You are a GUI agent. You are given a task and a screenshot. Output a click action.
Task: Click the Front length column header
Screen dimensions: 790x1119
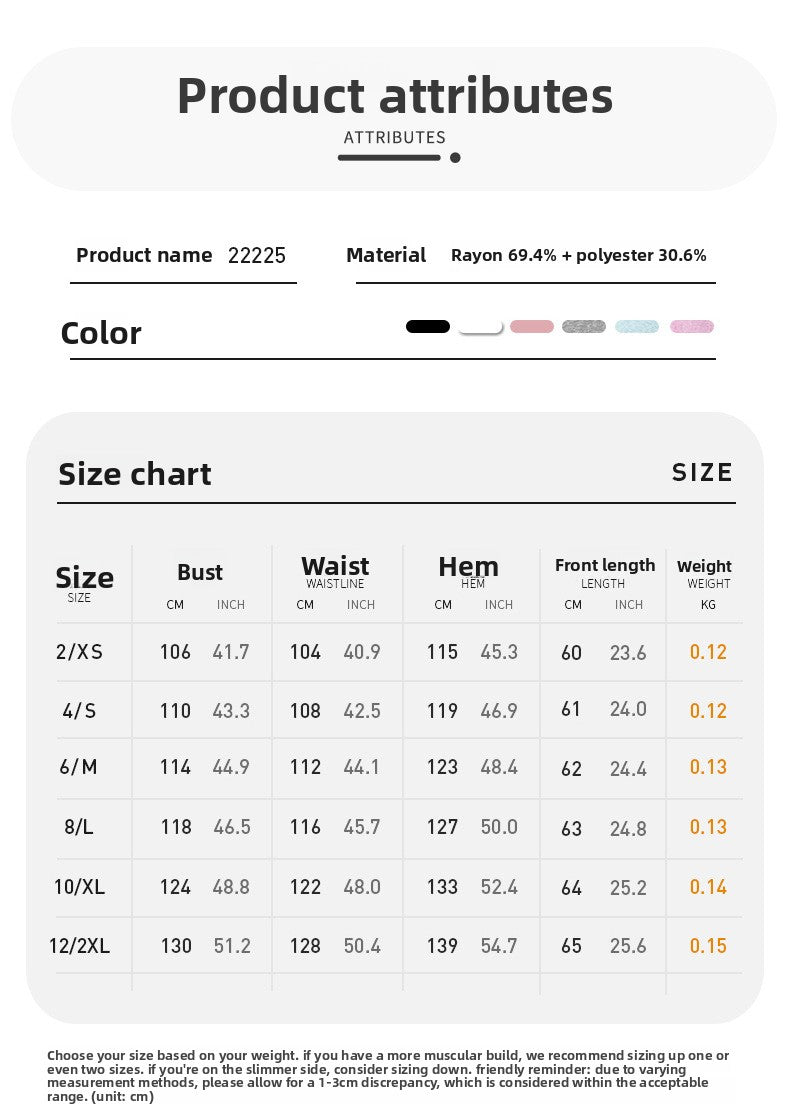(x=605, y=565)
